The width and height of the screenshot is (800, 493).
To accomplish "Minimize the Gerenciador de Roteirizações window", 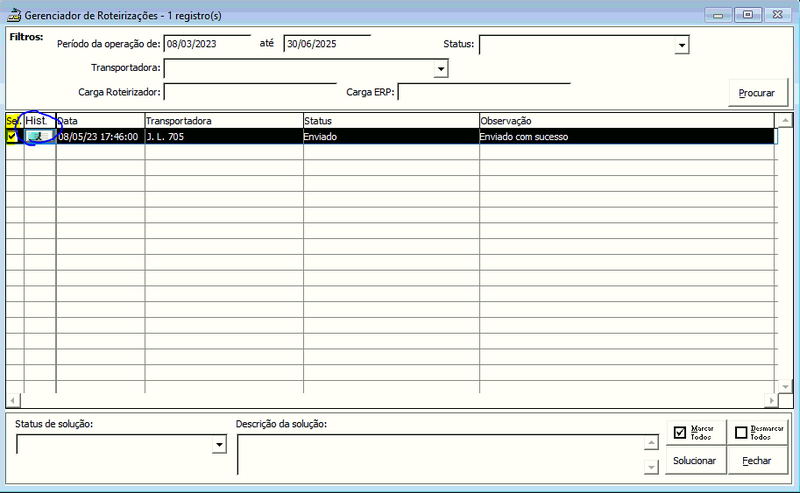I will [718, 15].
